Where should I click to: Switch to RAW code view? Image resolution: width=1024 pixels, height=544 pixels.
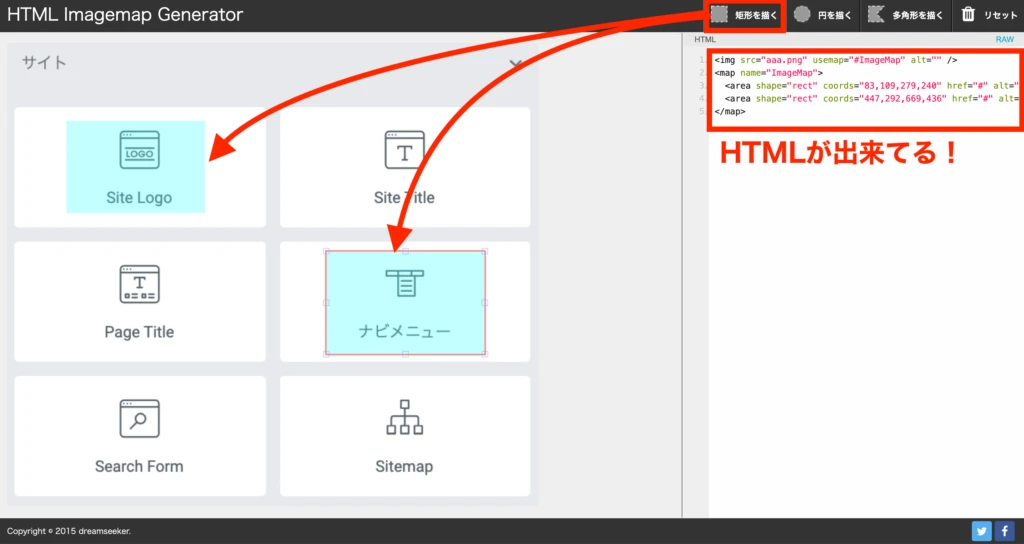click(x=1004, y=40)
